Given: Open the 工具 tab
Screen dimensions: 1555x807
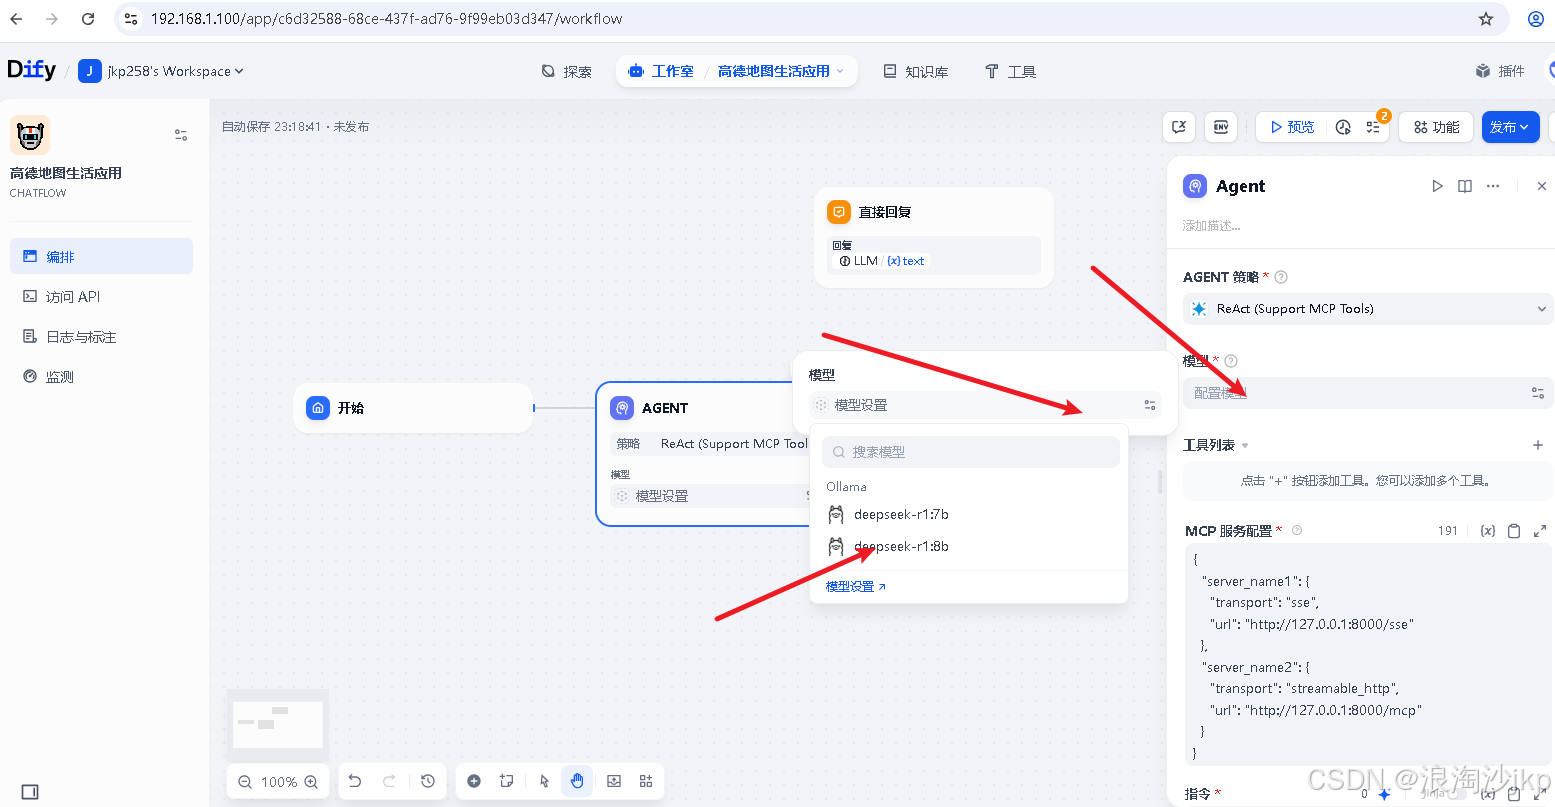Looking at the screenshot, I should point(1011,72).
